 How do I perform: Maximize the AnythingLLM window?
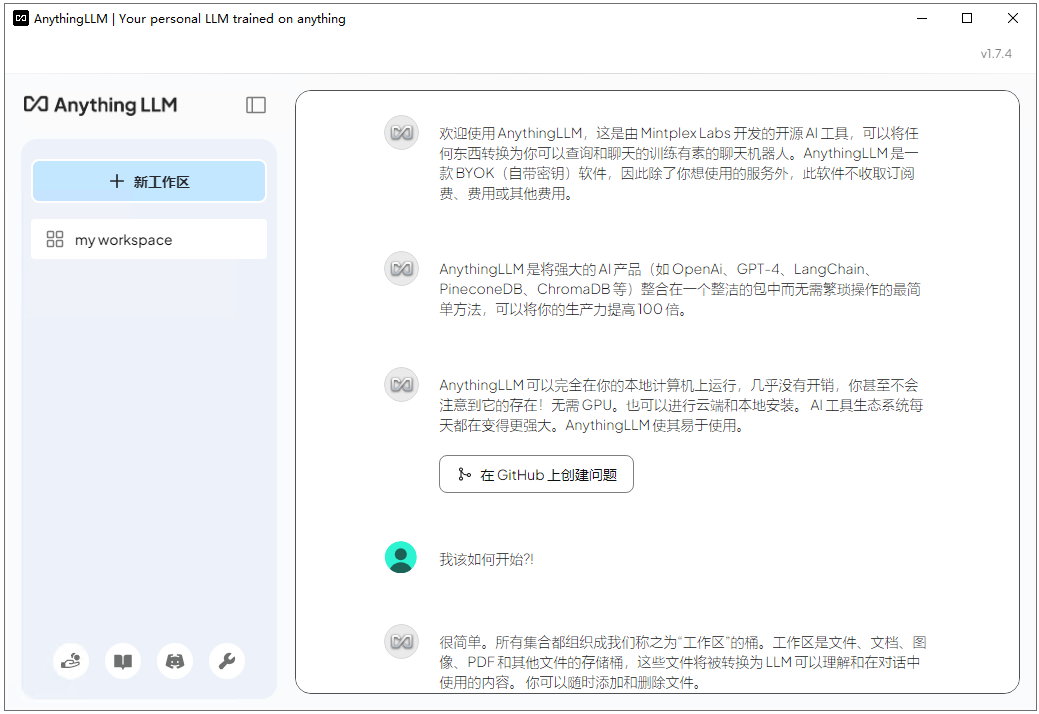[x=967, y=19]
